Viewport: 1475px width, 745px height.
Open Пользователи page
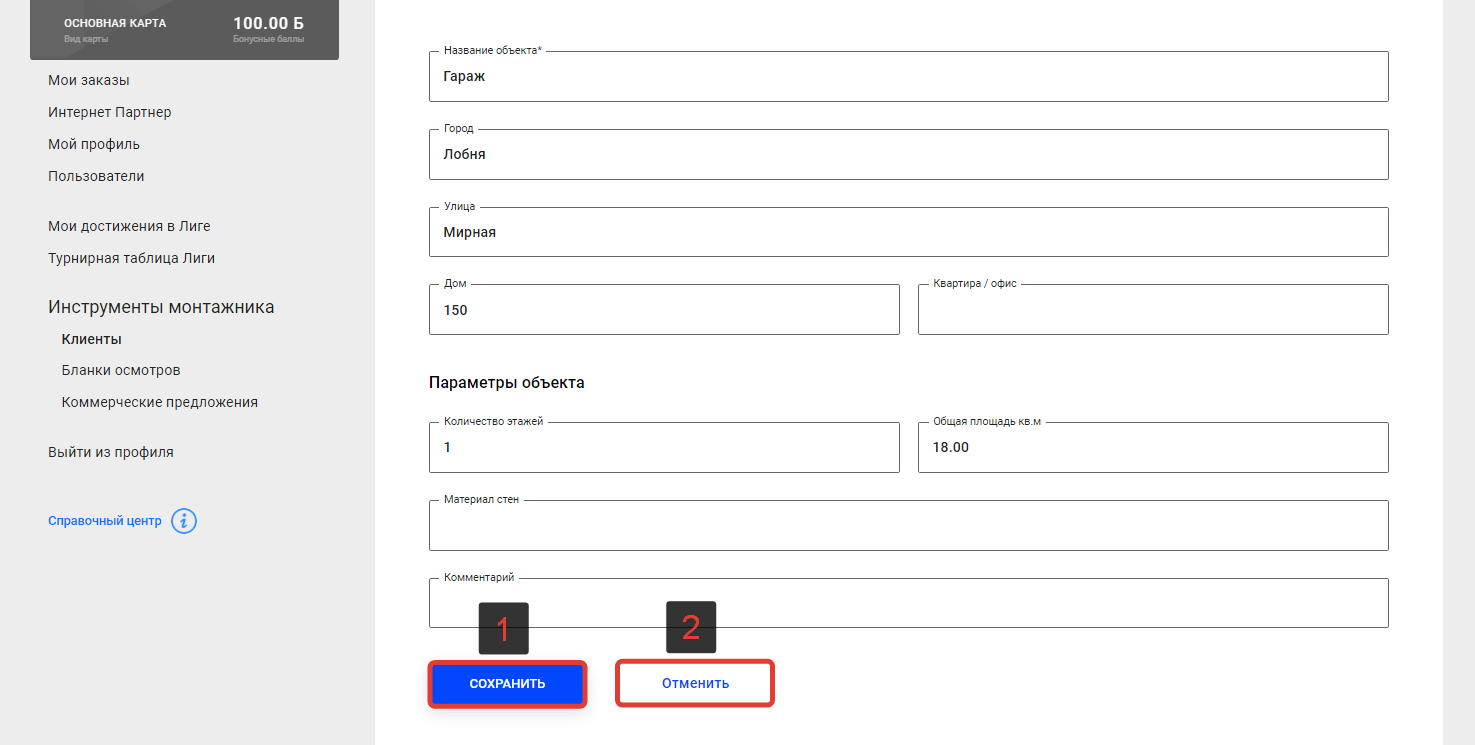pyautogui.click(x=96, y=176)
